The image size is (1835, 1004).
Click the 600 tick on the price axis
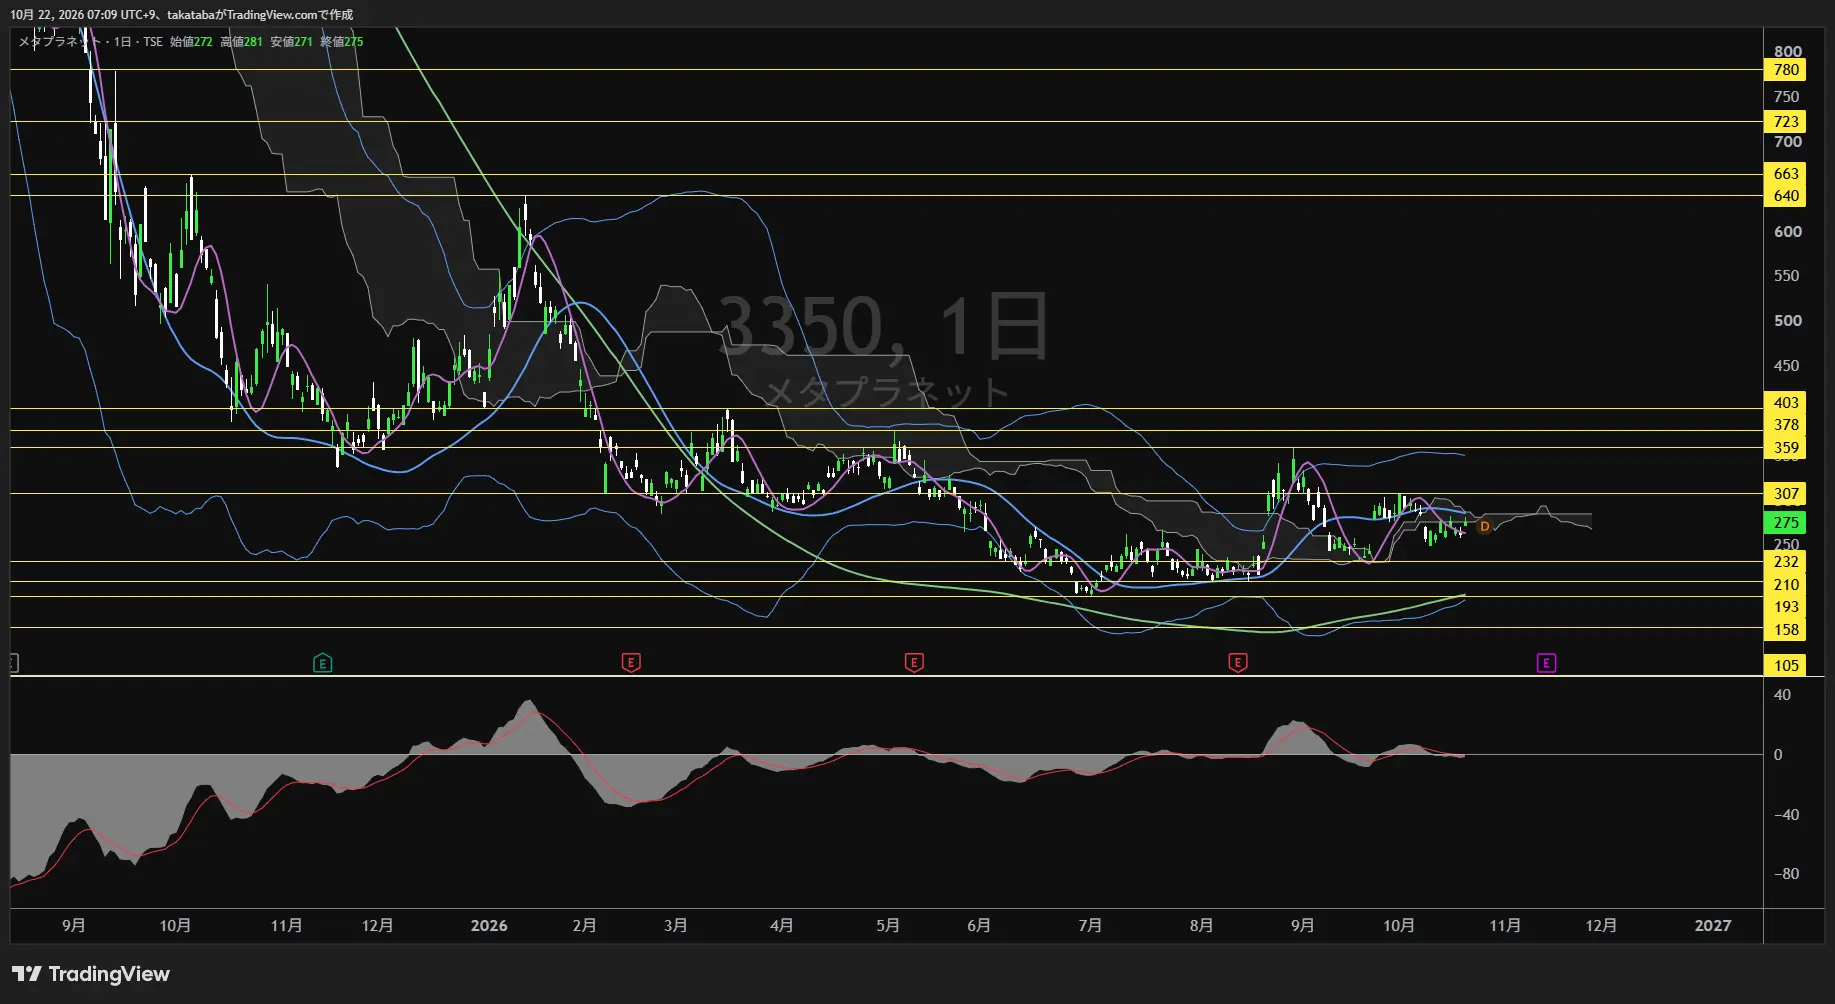click(1787, 232)
